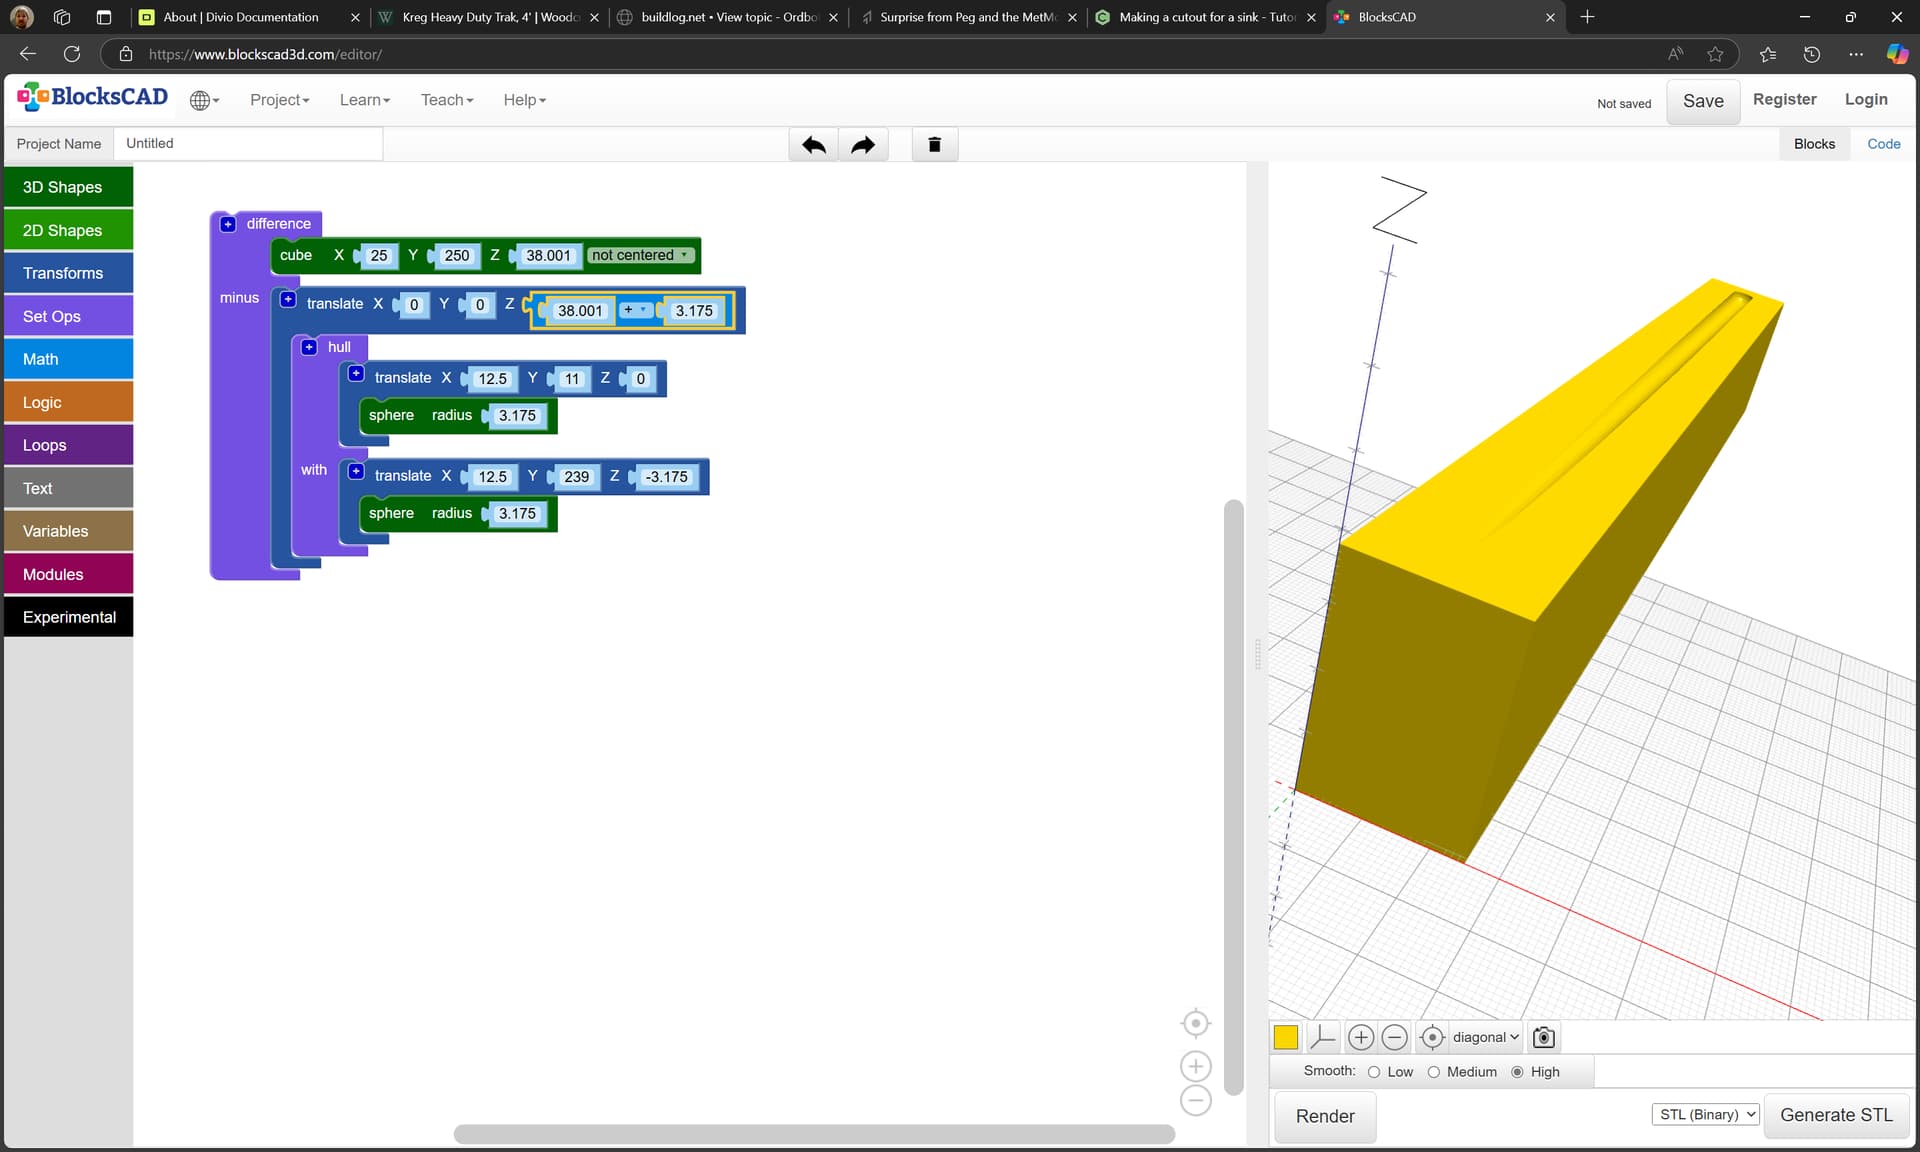The height and width of the screenshot is (1152, 1920).
Task: Take a picture with camera icon
Action: click(x=1544, y=1037)
